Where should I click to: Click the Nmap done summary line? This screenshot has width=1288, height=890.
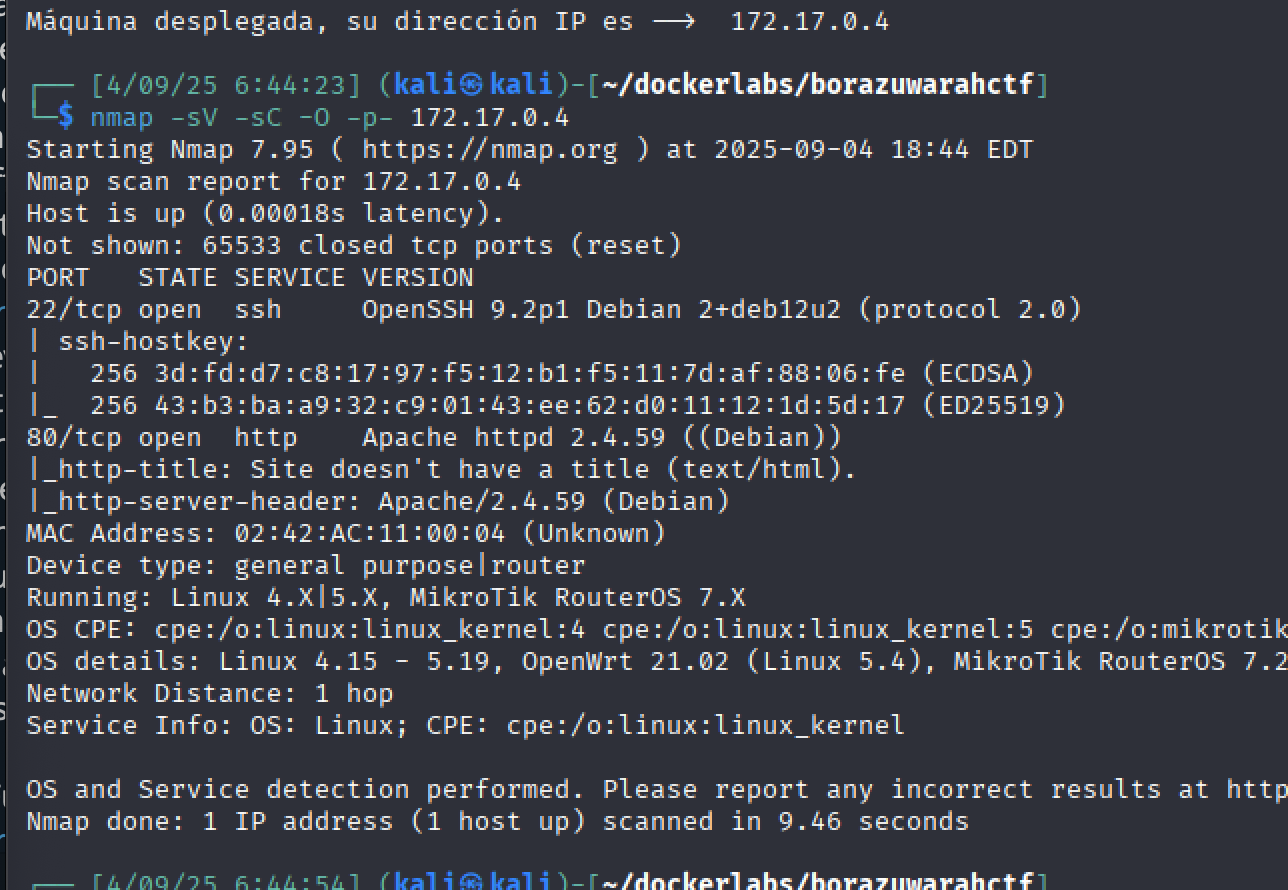tap(497, 822)
